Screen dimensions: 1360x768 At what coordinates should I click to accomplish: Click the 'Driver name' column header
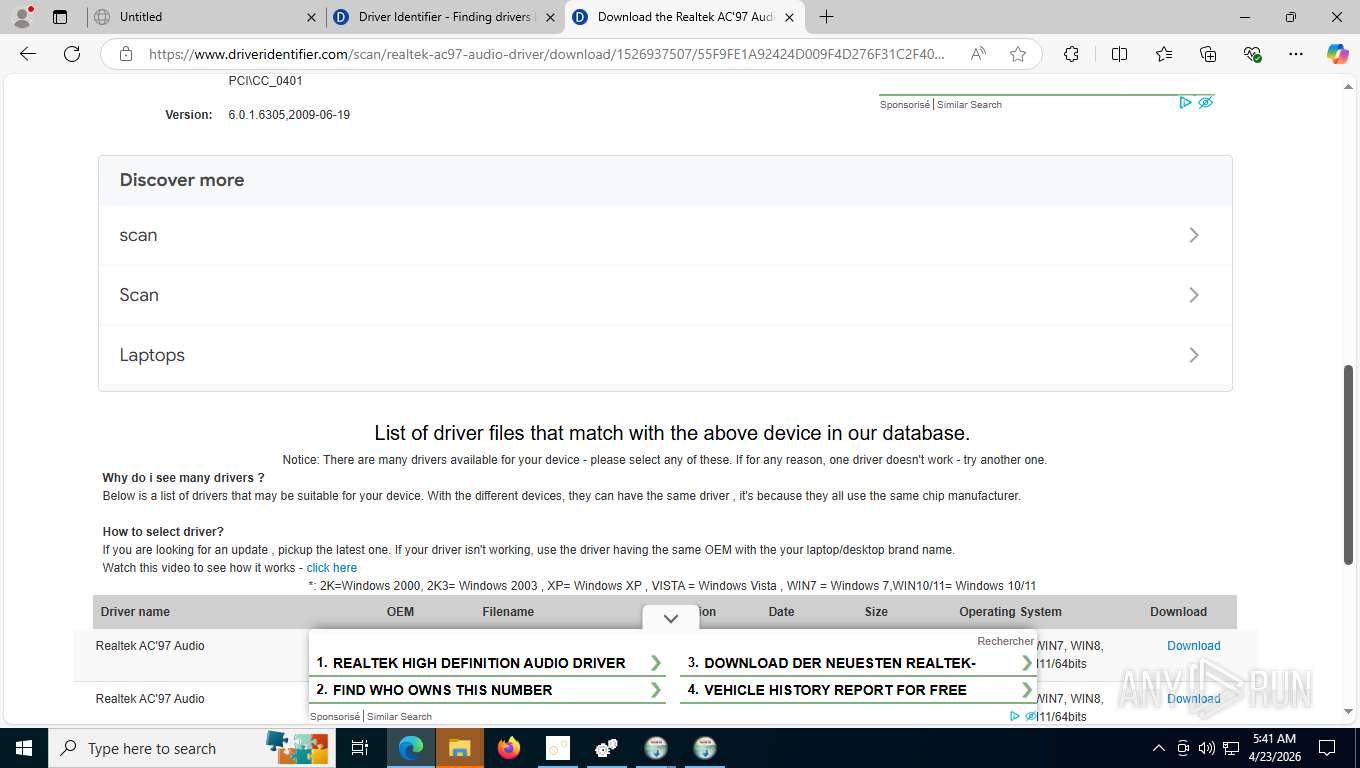tap(135, 612)
